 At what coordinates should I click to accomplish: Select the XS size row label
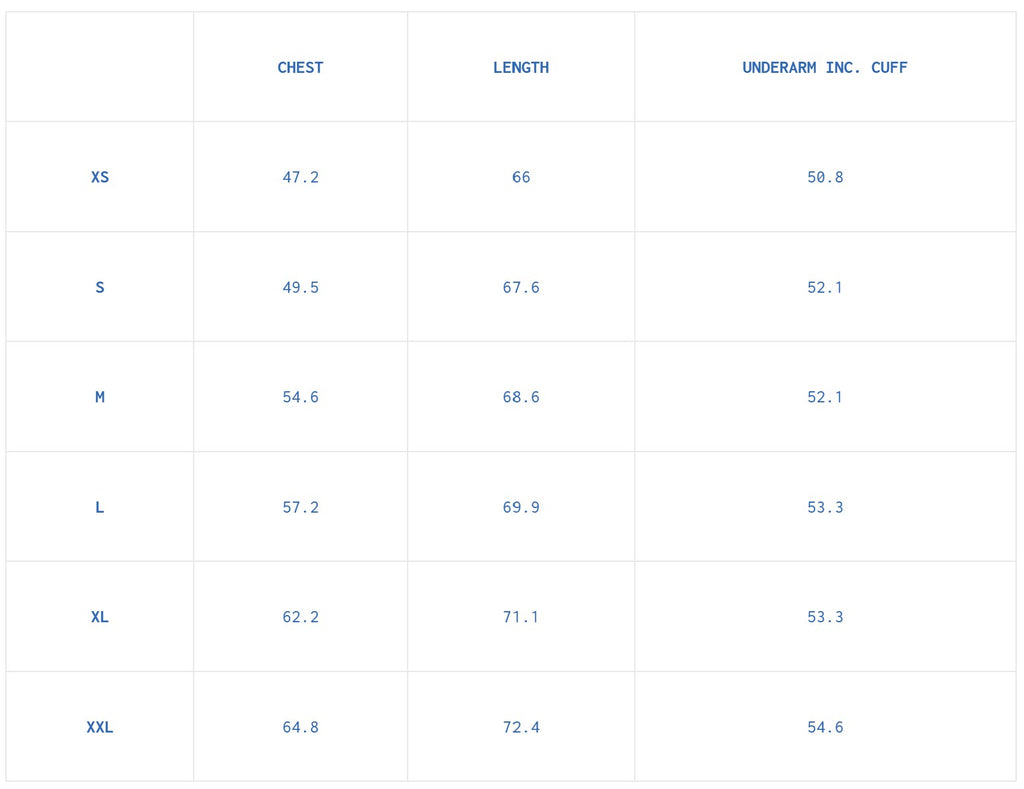pos(100,177)
